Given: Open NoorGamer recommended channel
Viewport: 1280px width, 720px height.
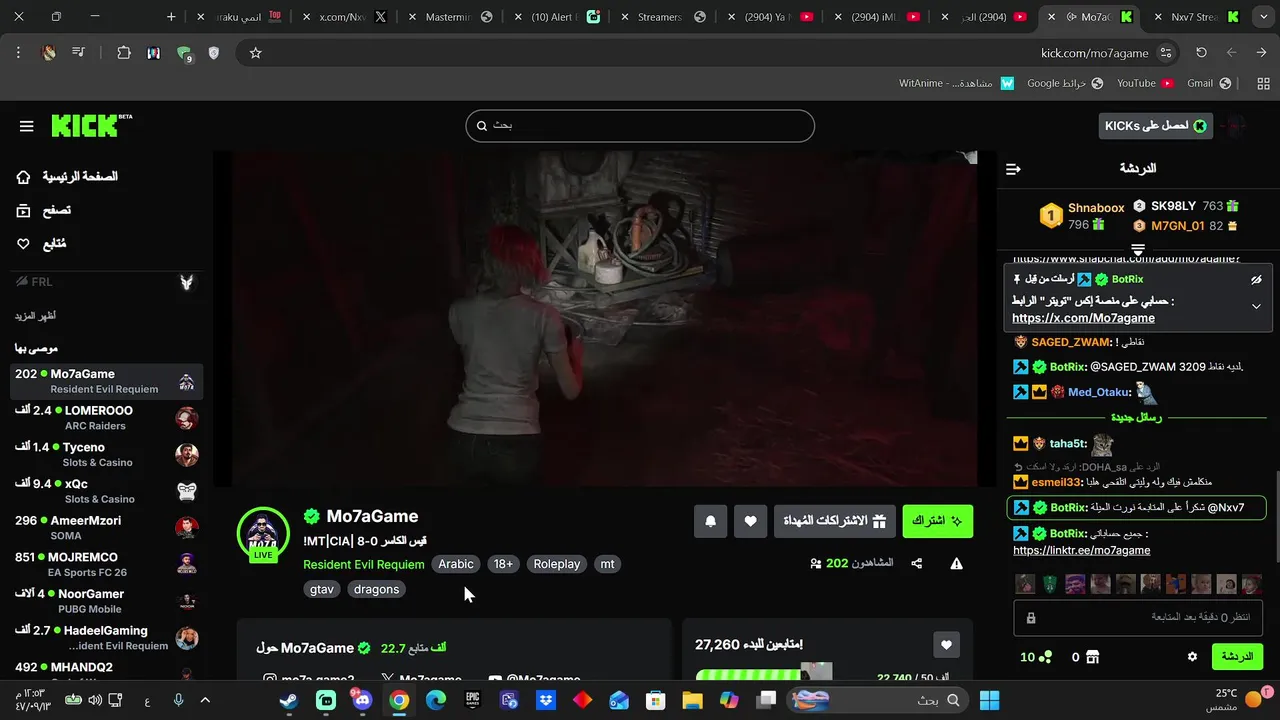Looking at the screenshot, I should [x=106, y=601].
